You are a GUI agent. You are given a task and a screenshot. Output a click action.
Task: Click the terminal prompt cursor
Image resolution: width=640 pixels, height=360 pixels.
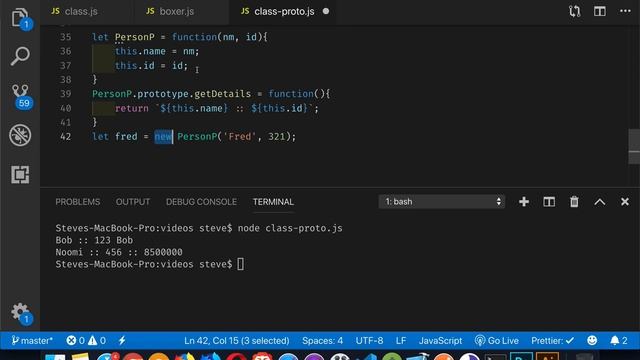pyautogui.click(x=240, y=264)
